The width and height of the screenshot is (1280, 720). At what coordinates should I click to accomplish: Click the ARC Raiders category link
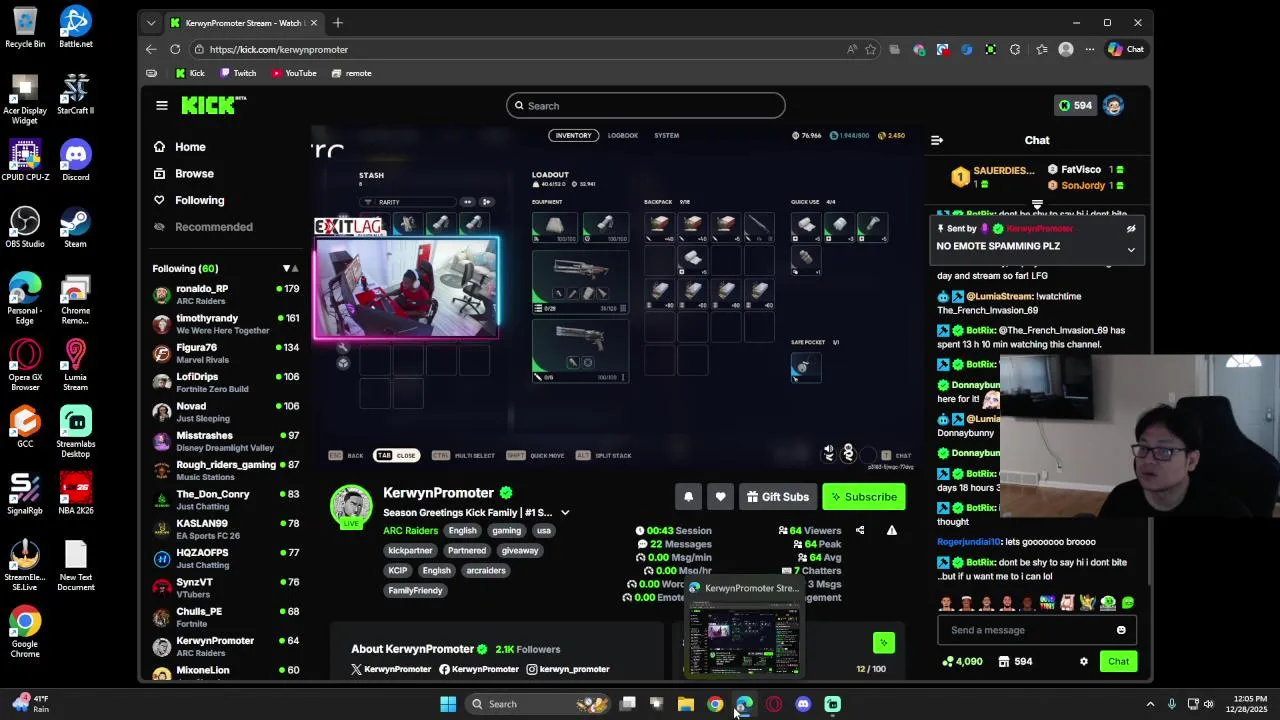coord(410,531)
